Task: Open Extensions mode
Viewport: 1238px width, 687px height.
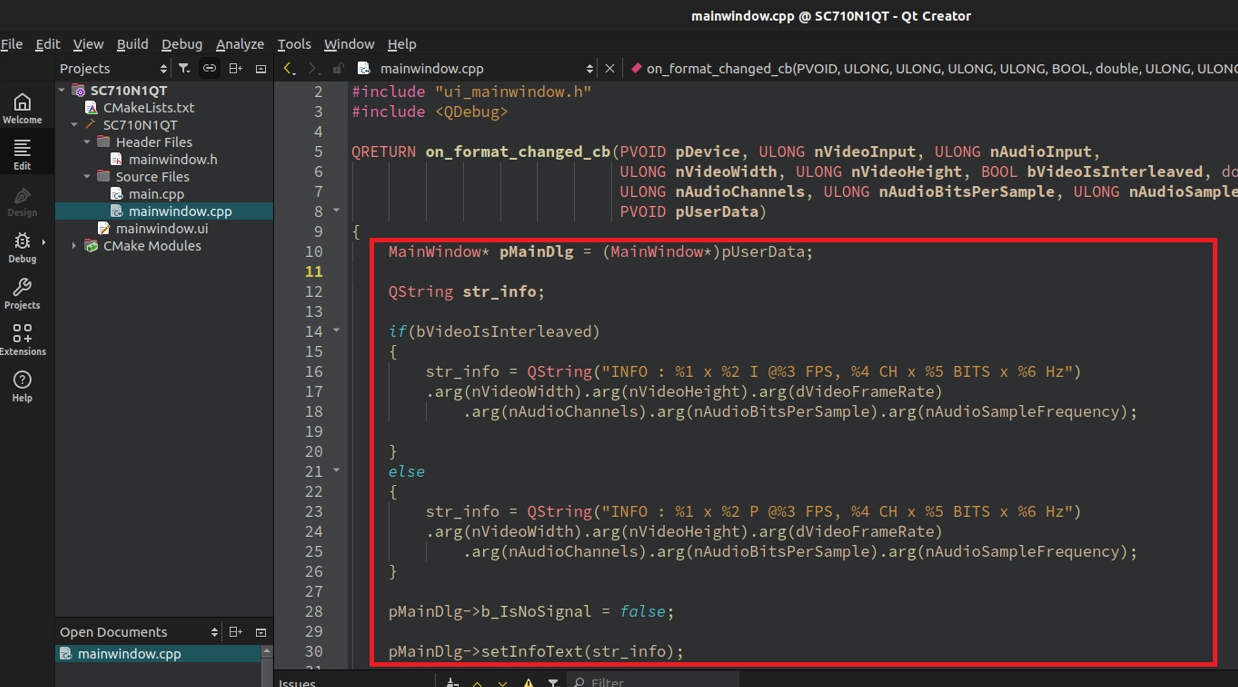Action: 22,339
